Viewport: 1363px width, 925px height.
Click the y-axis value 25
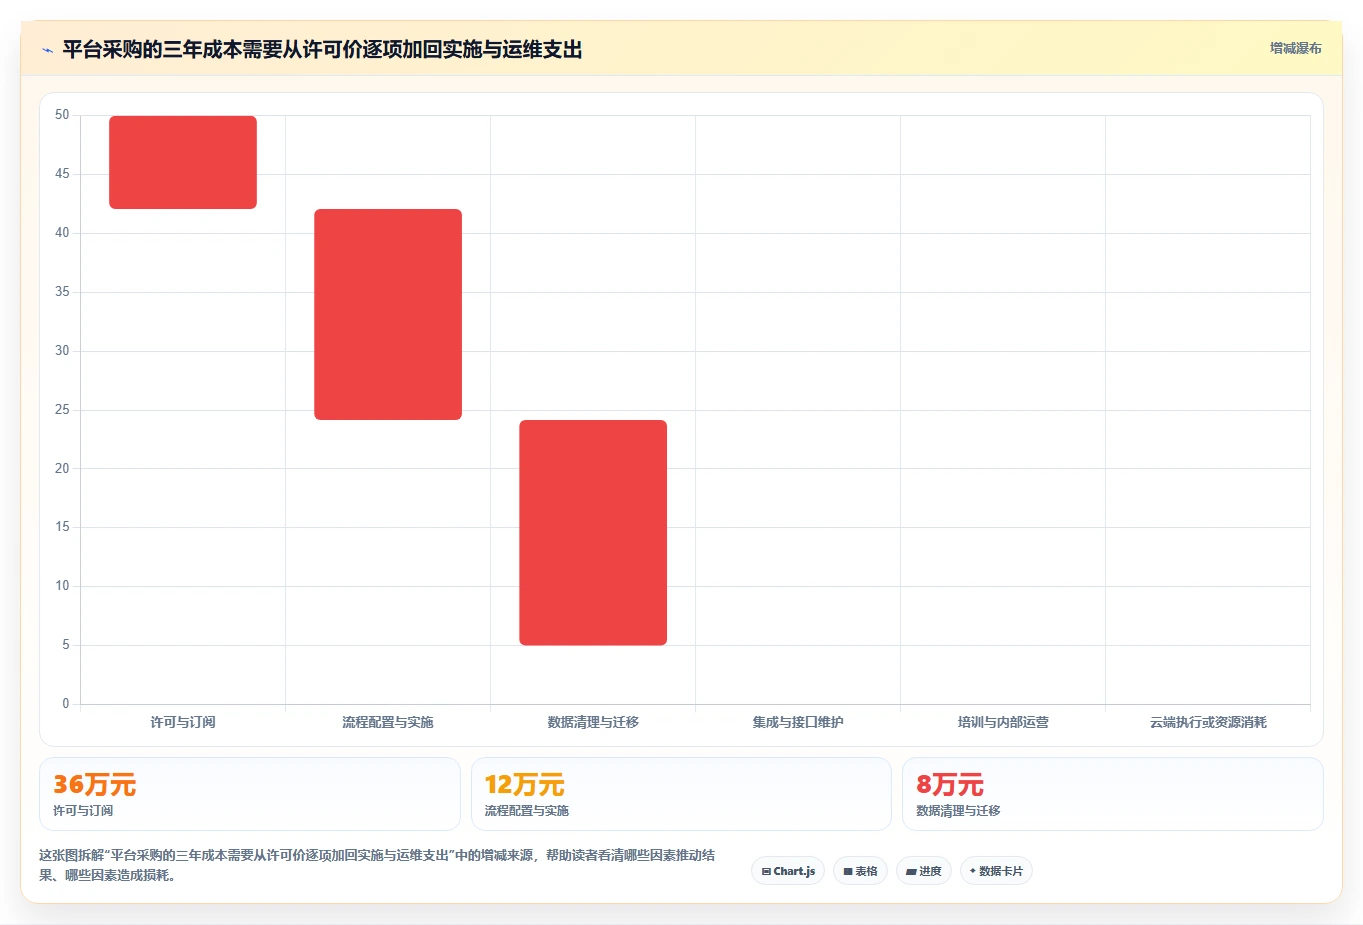coord(62,410)
